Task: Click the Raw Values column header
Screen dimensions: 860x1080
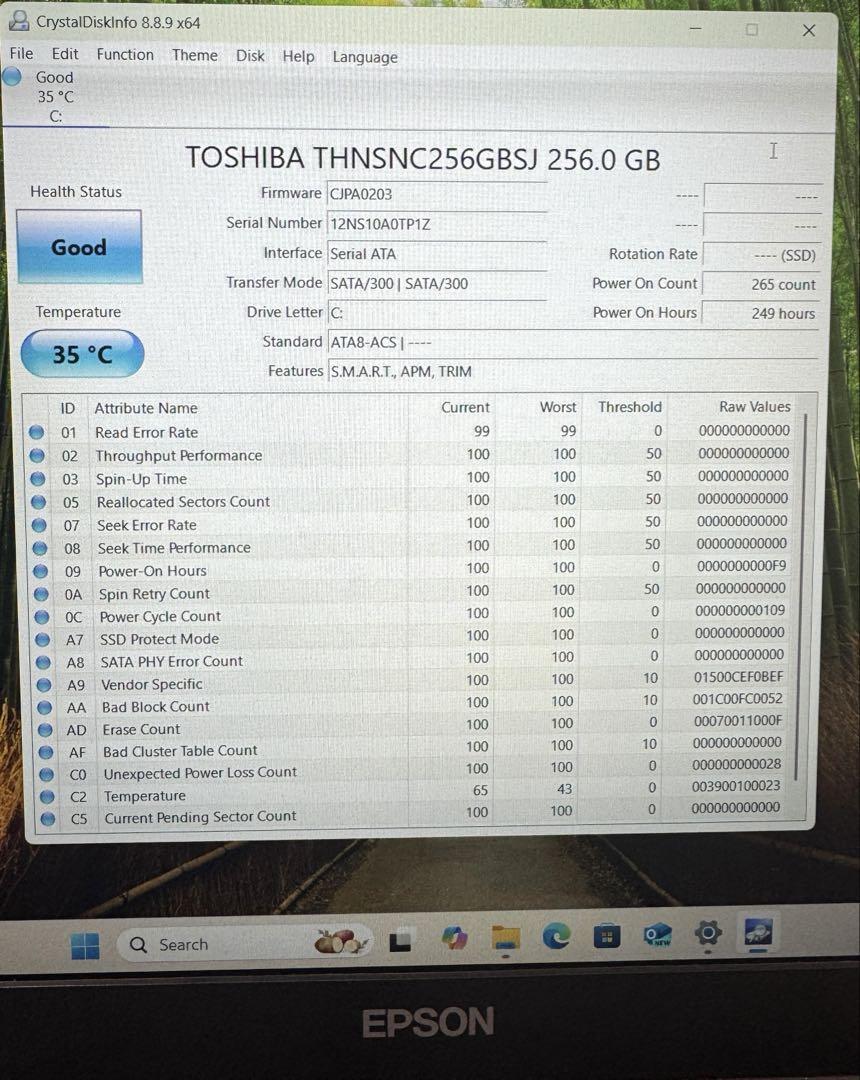Action: point(755,407)
